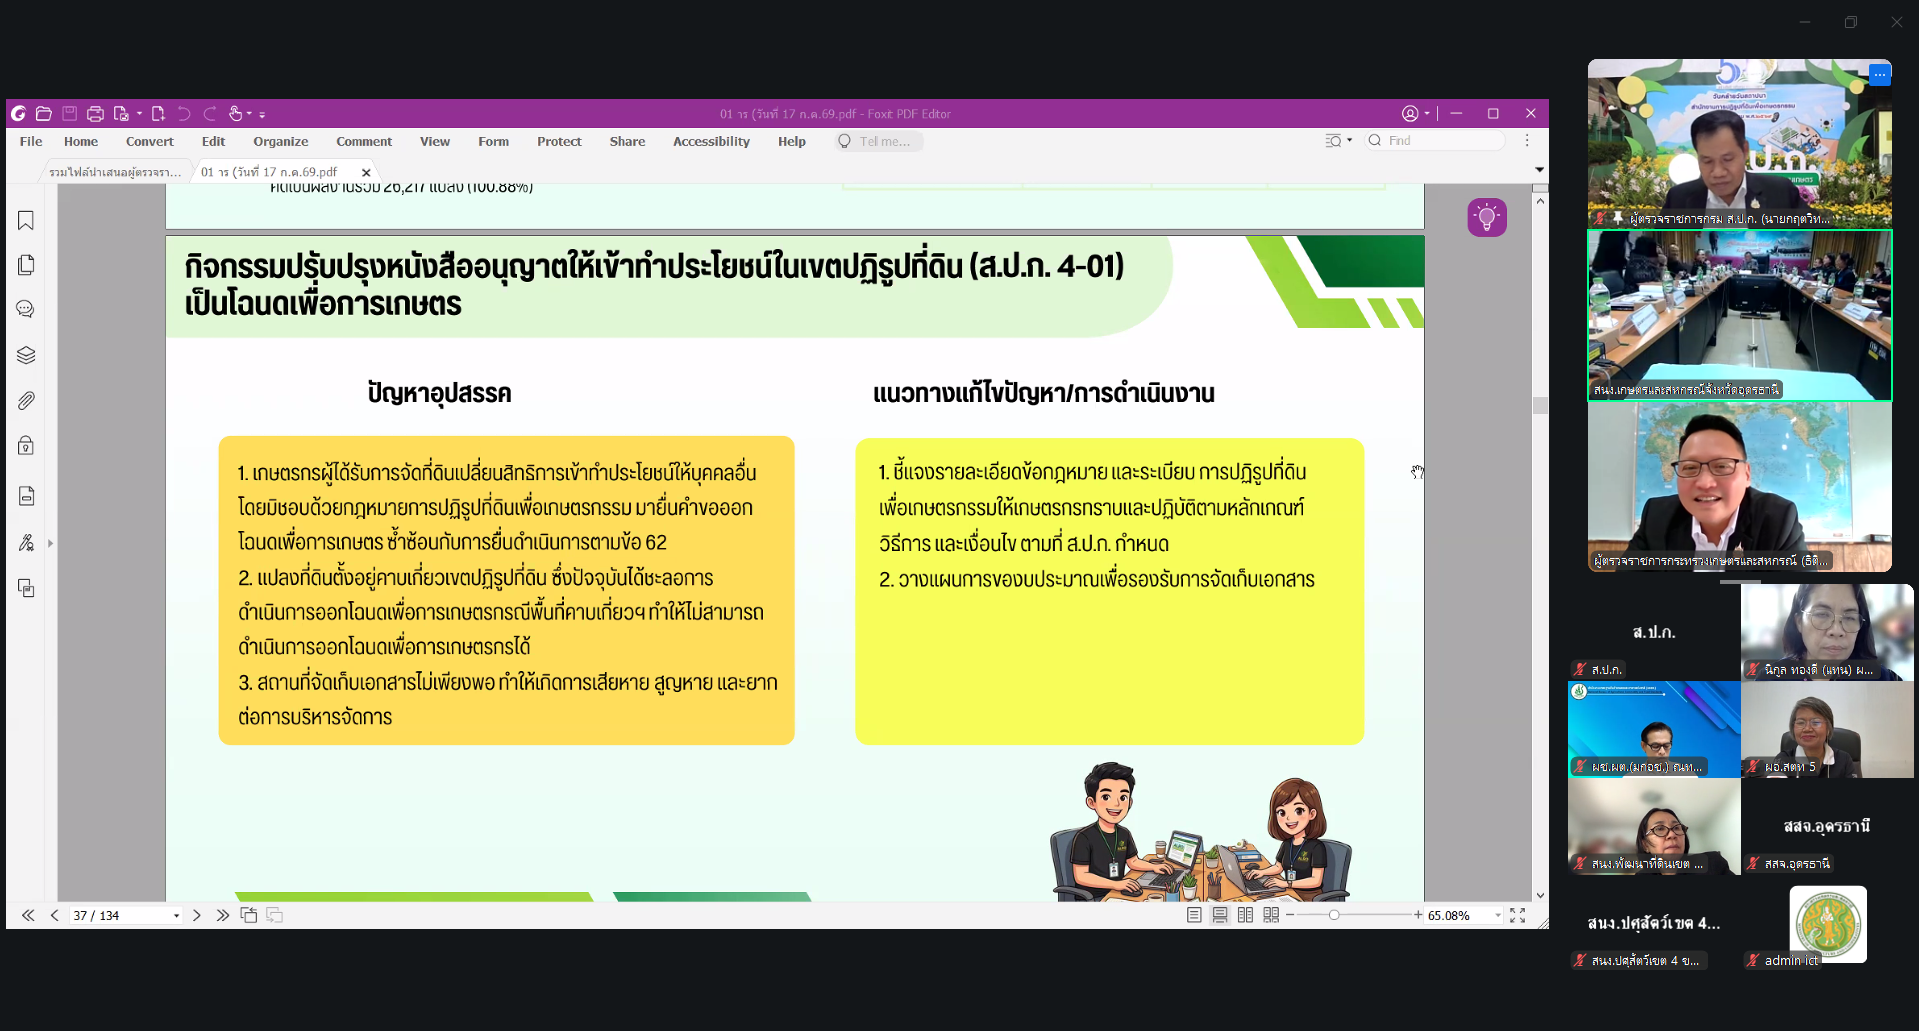Image resolution: width=1919 pixels, height=1031 pixels.
Task: Jump to the last page
Action: (222, 915)
